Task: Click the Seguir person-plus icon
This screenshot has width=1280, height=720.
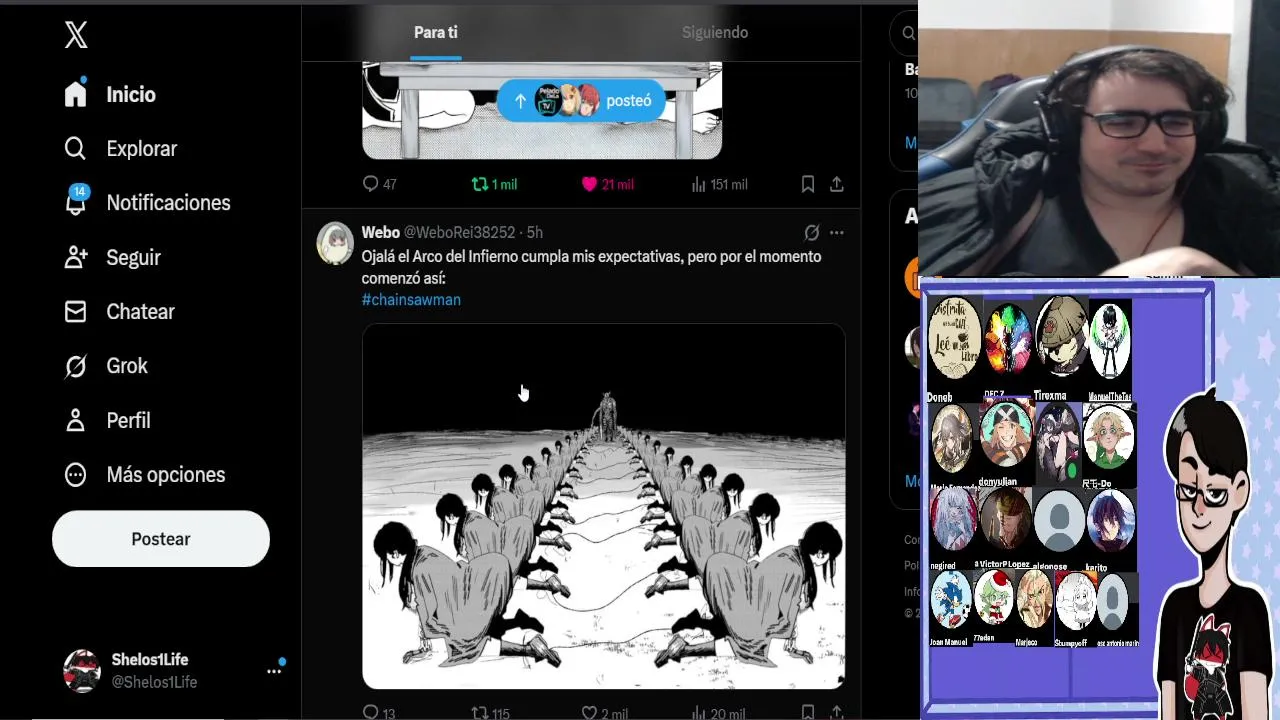Action: (76, 257)
